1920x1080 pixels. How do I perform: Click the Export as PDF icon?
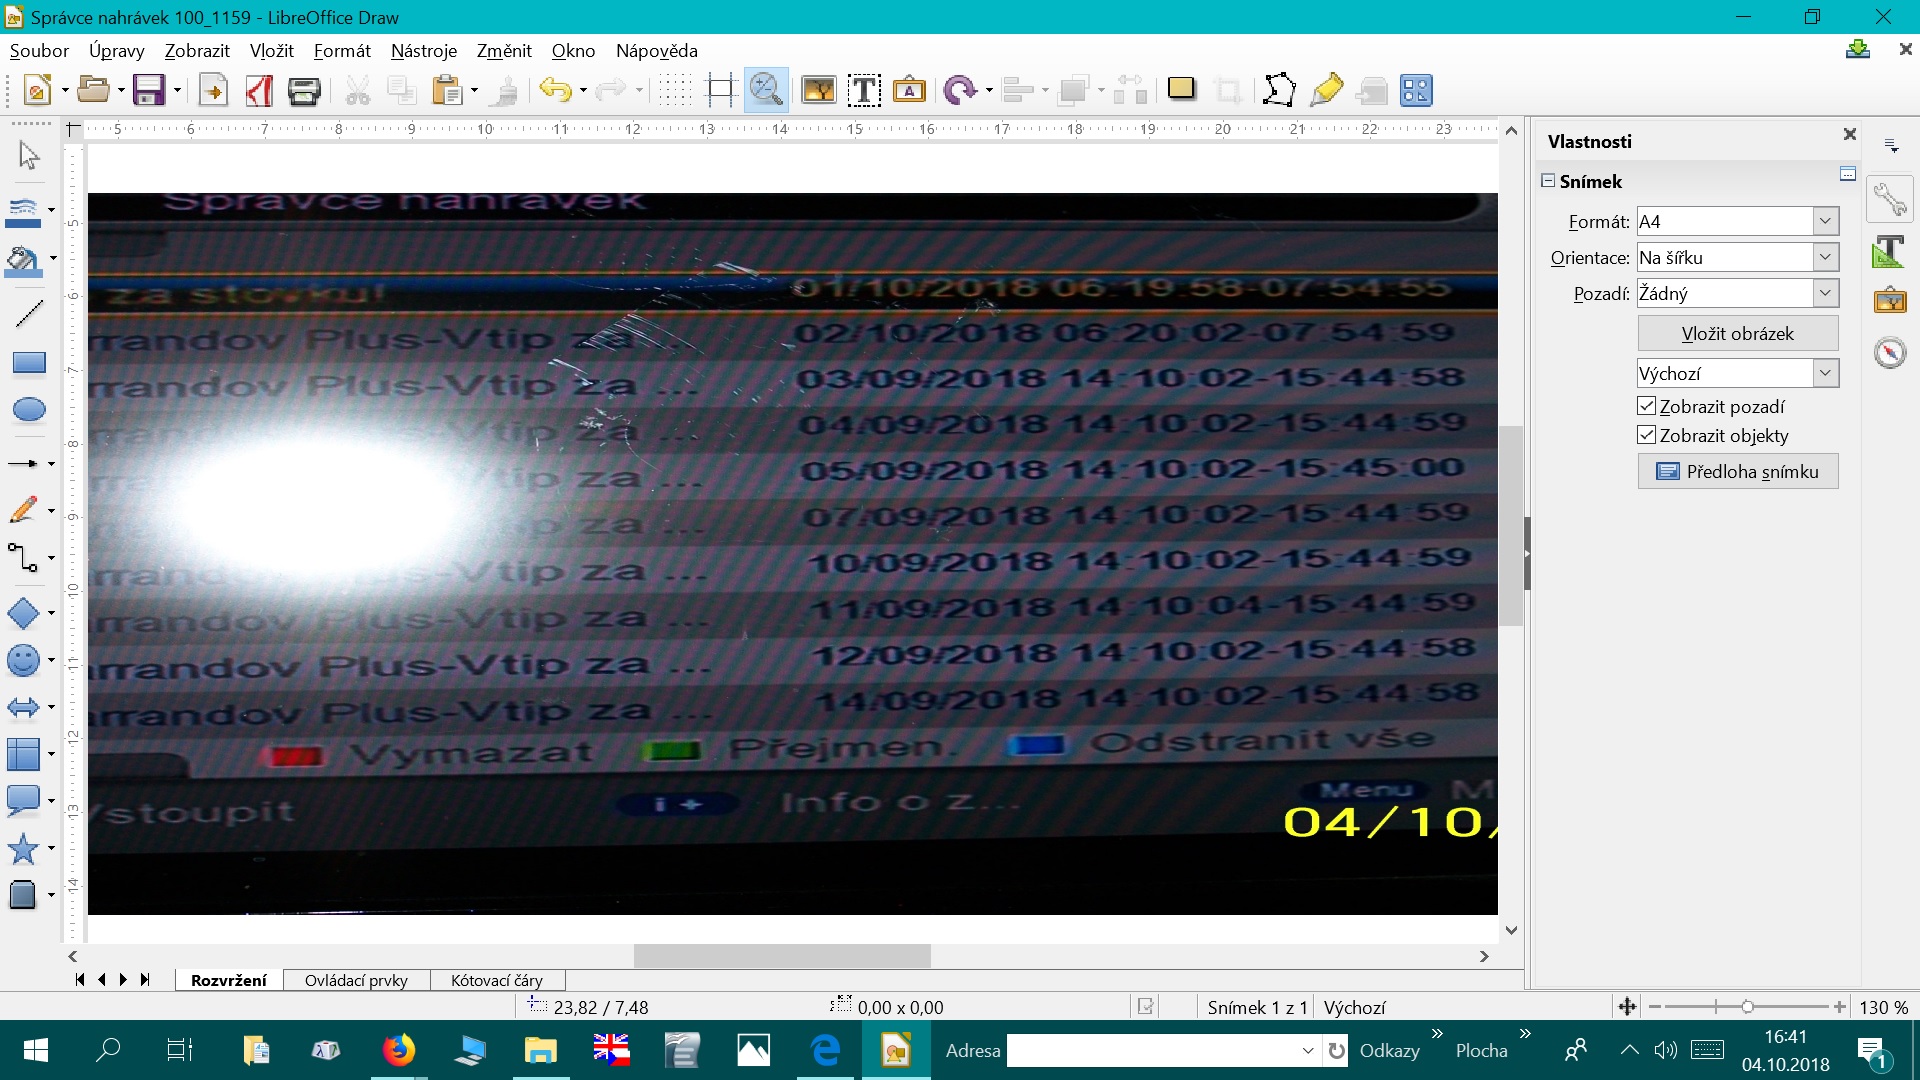tap(259, 91)
